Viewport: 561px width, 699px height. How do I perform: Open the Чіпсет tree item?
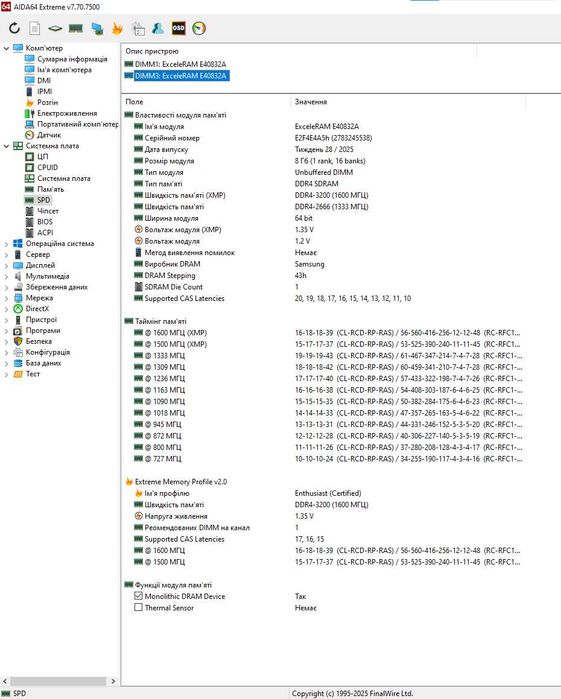pos(48,211)
